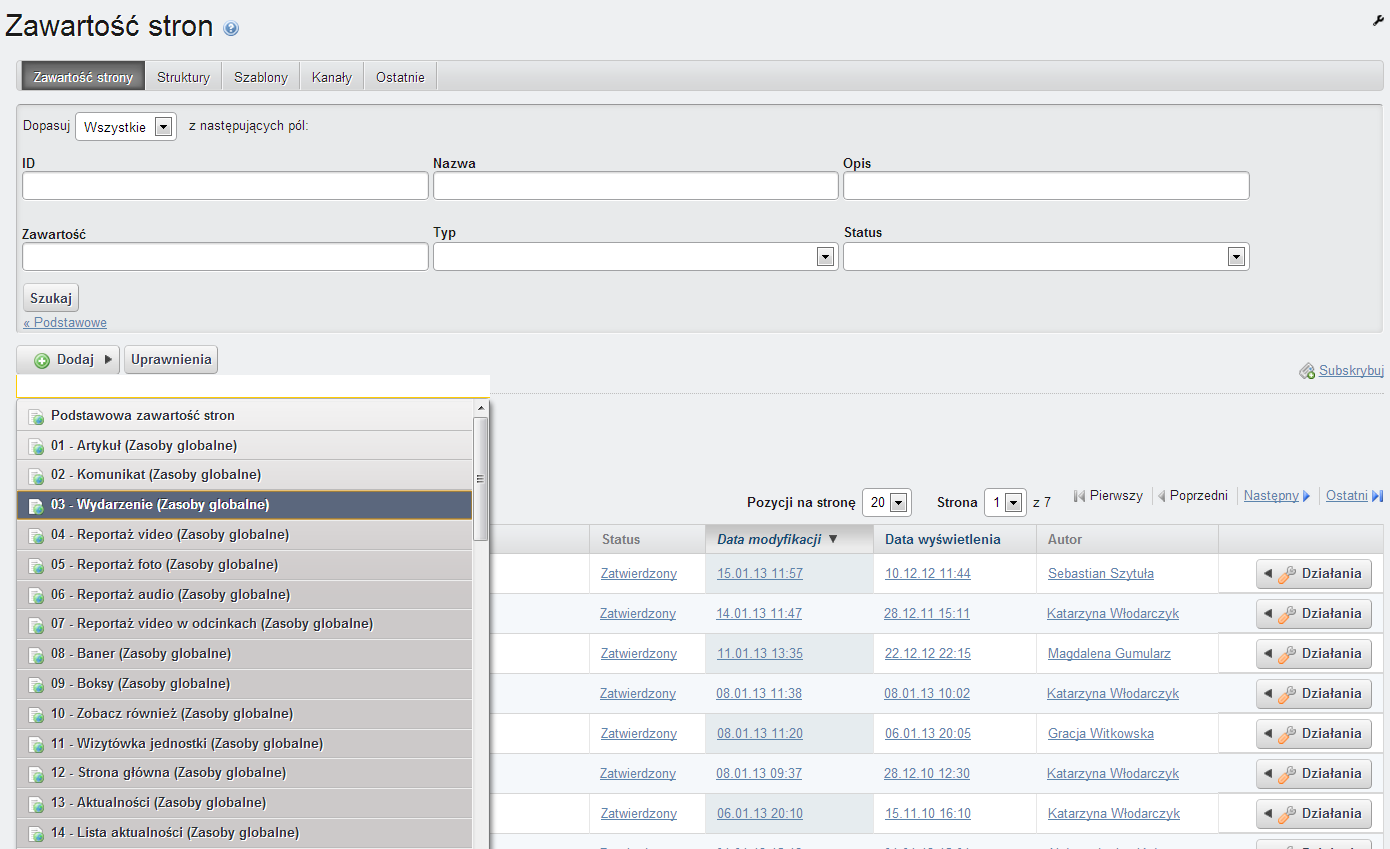
Task: Choose 14 - Lista aktualności menu entry
Action: click(x=244, y=833)
